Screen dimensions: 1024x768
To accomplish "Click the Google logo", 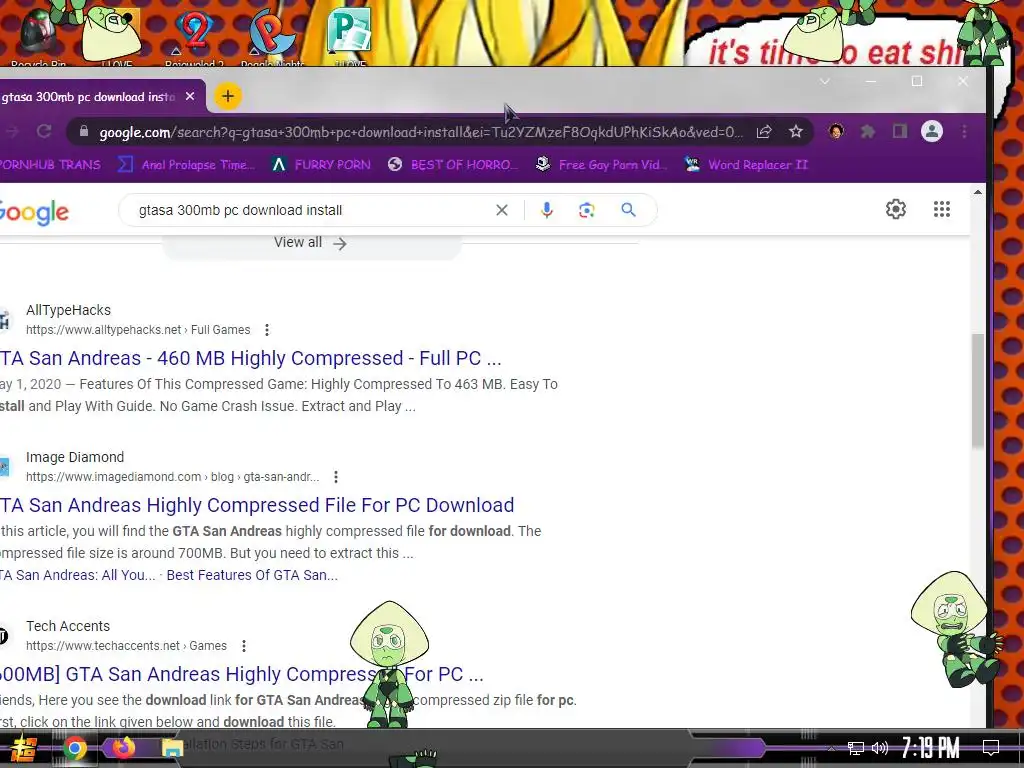I will [34, 212].
